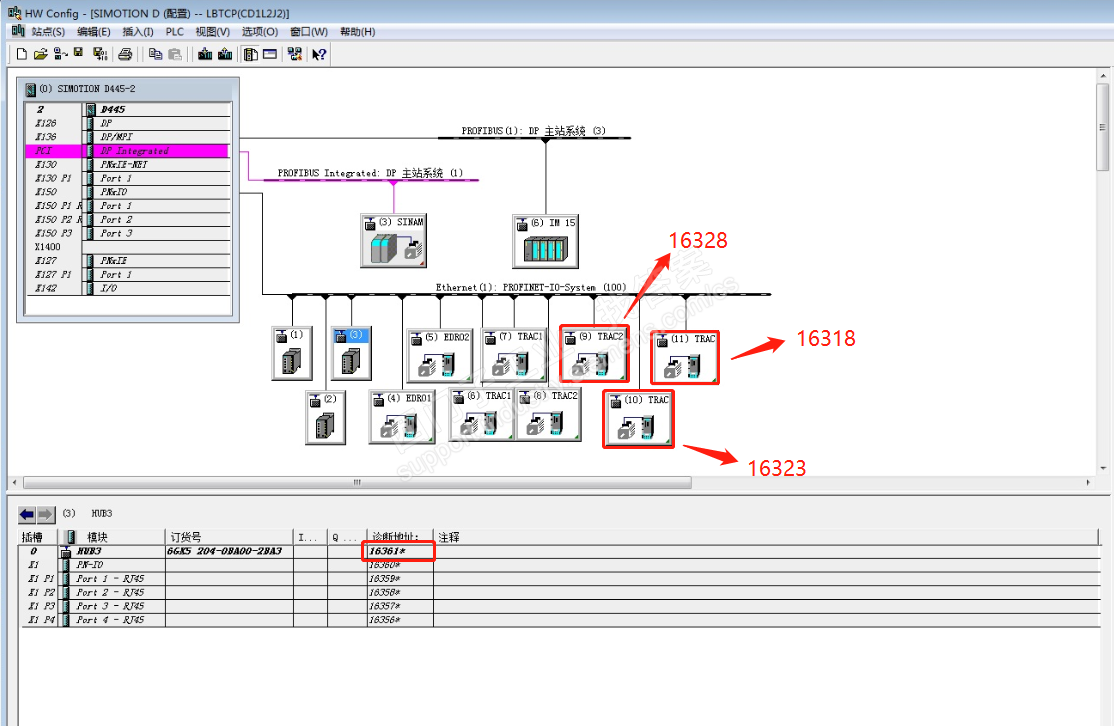Select the PNxIO rack row
The width and height of the screenshot is (1114, 726).
(128, 192)
